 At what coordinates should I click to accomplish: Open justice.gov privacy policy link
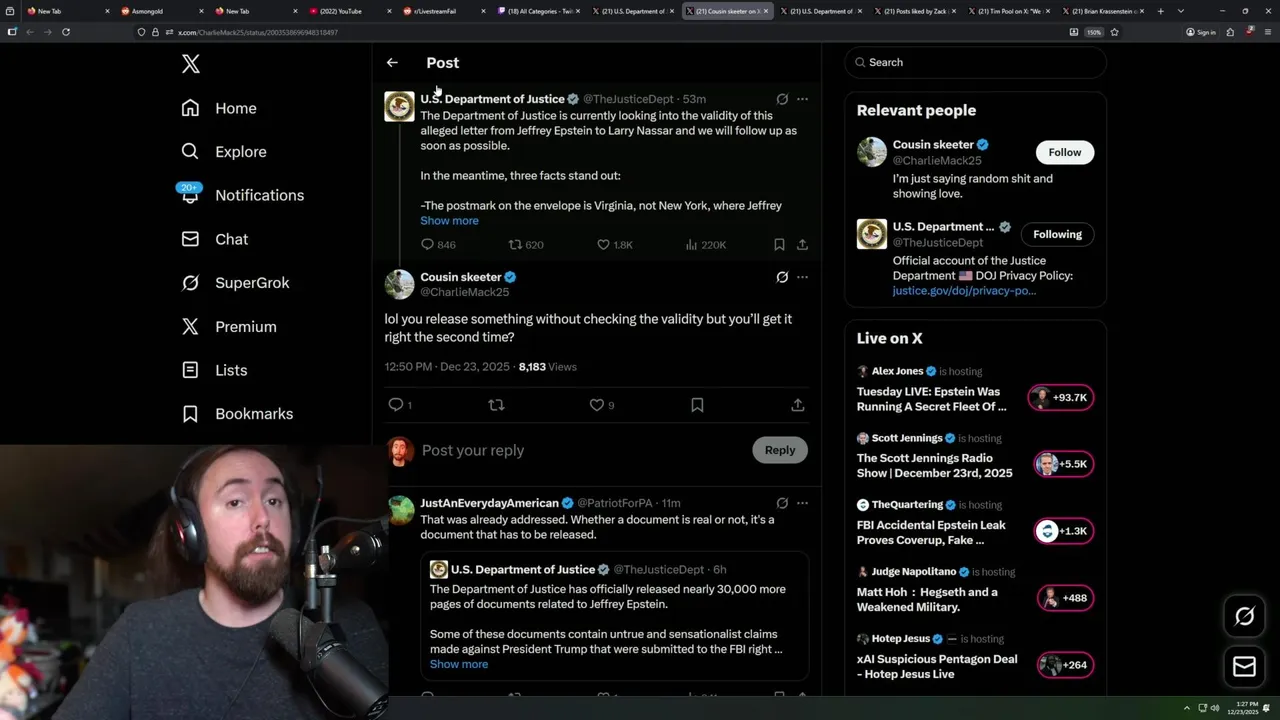tap(964, 291)
